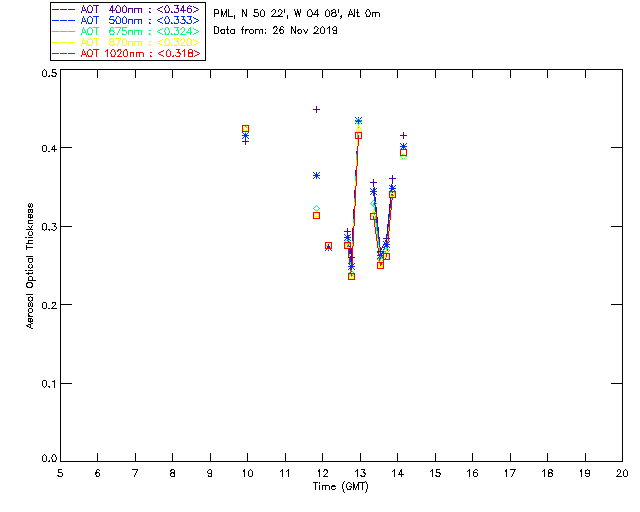The width and height of the screenshot is (640, 512).
Task: Click the 0.3 y-axis tick label
Action: click(x=49, y=227)
